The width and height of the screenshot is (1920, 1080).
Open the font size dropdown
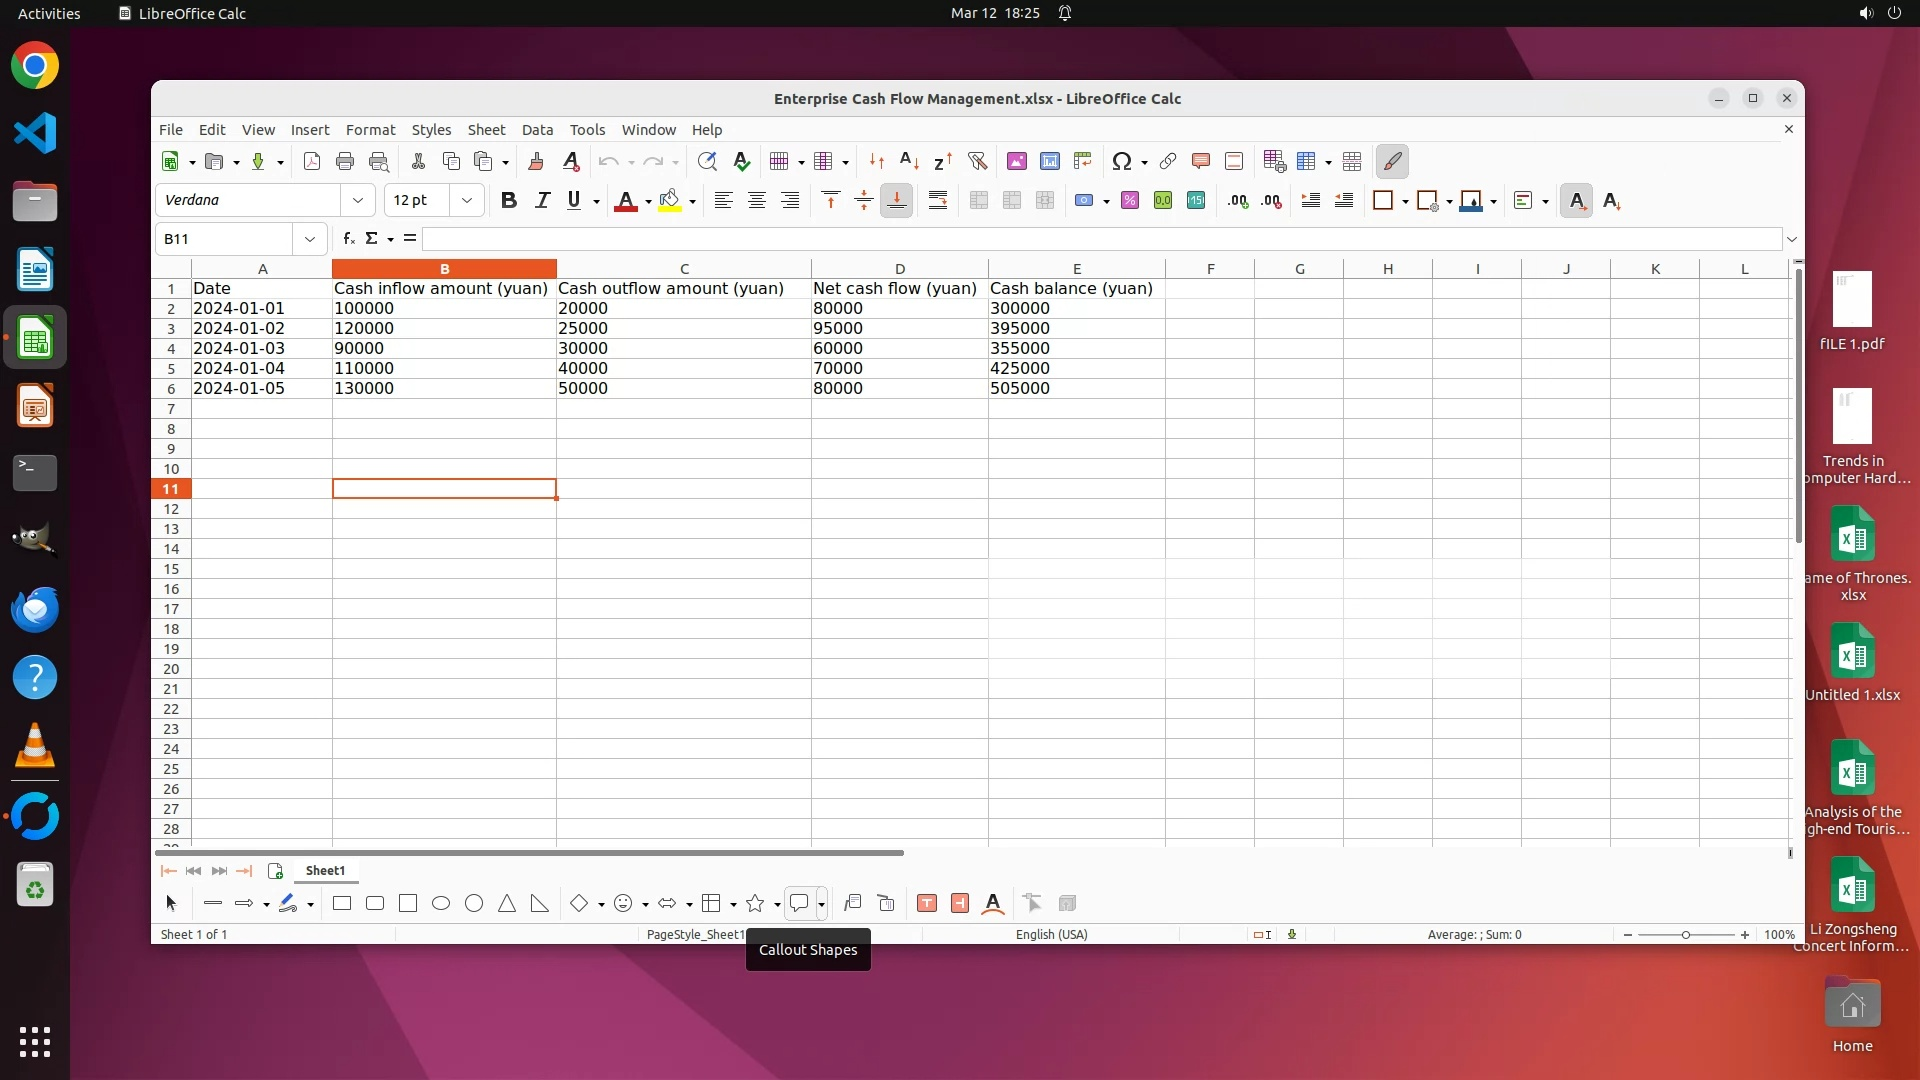(x=467, y=201)
